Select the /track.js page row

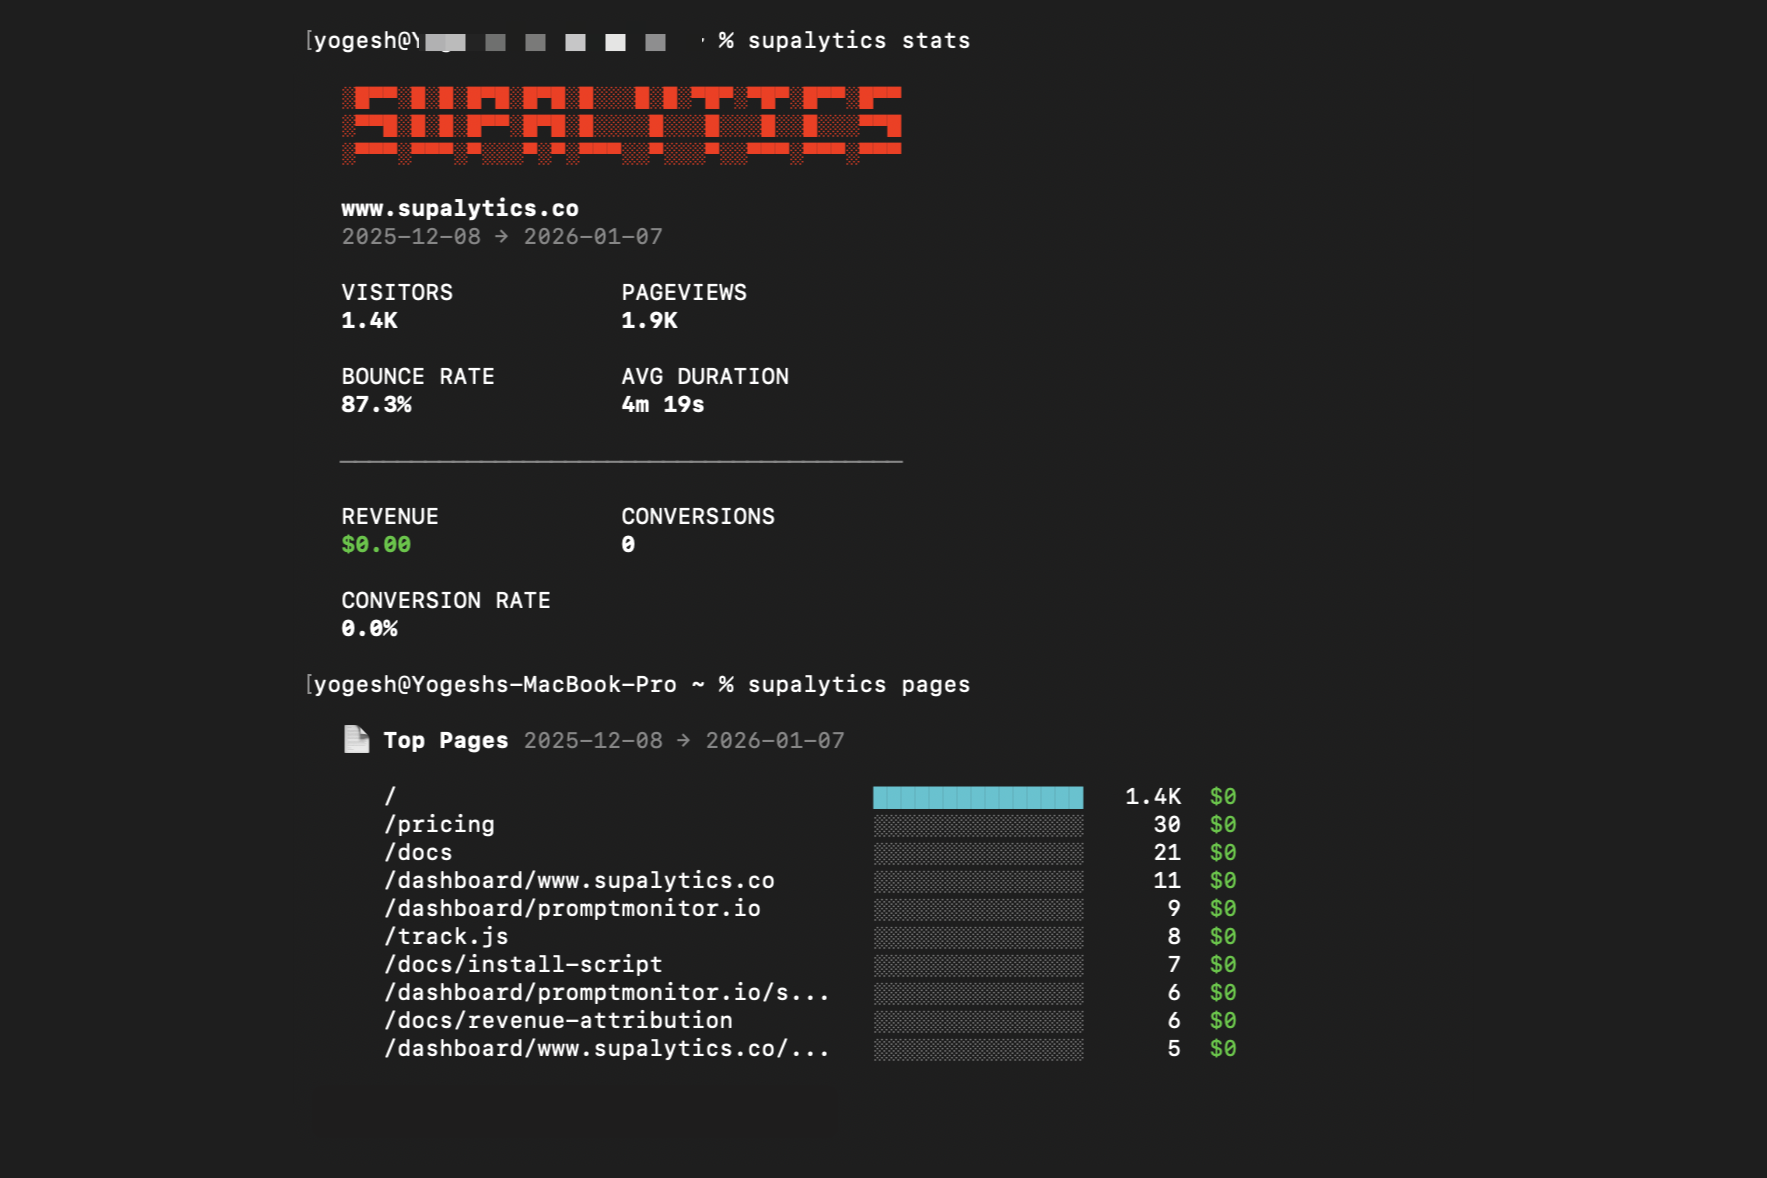click(446, 936)
